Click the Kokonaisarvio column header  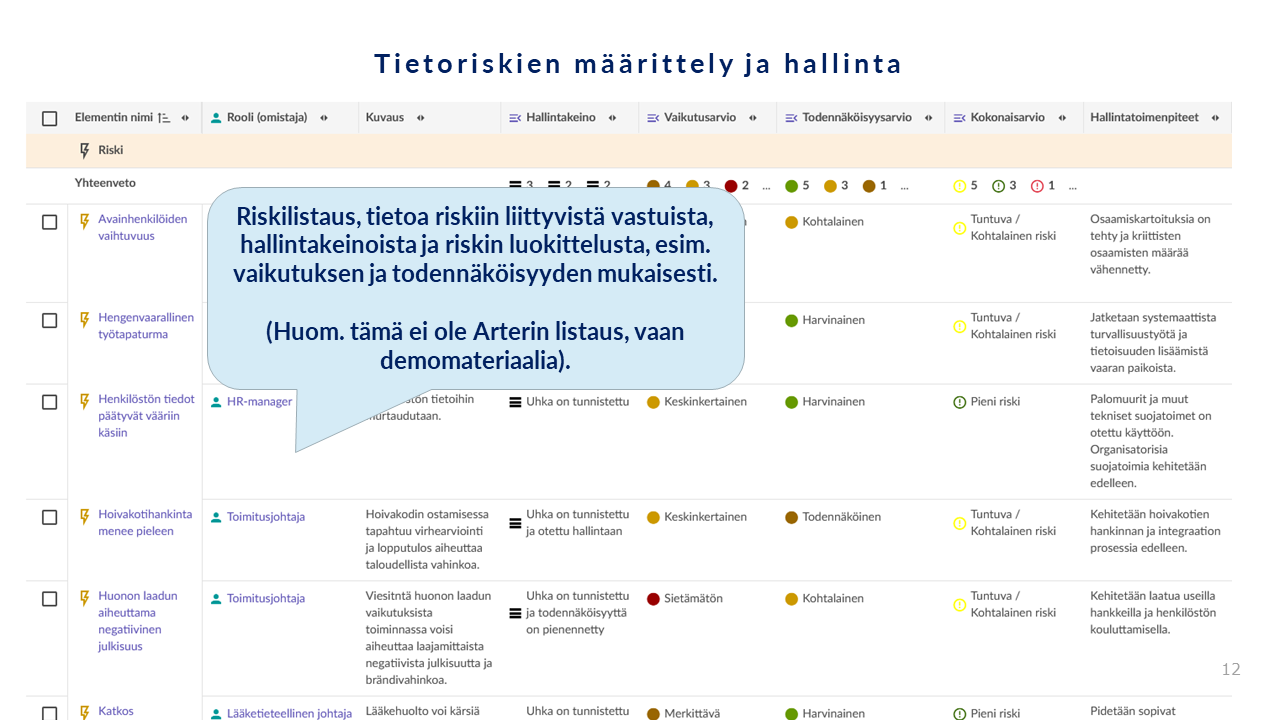click(x=1007, y=118)
